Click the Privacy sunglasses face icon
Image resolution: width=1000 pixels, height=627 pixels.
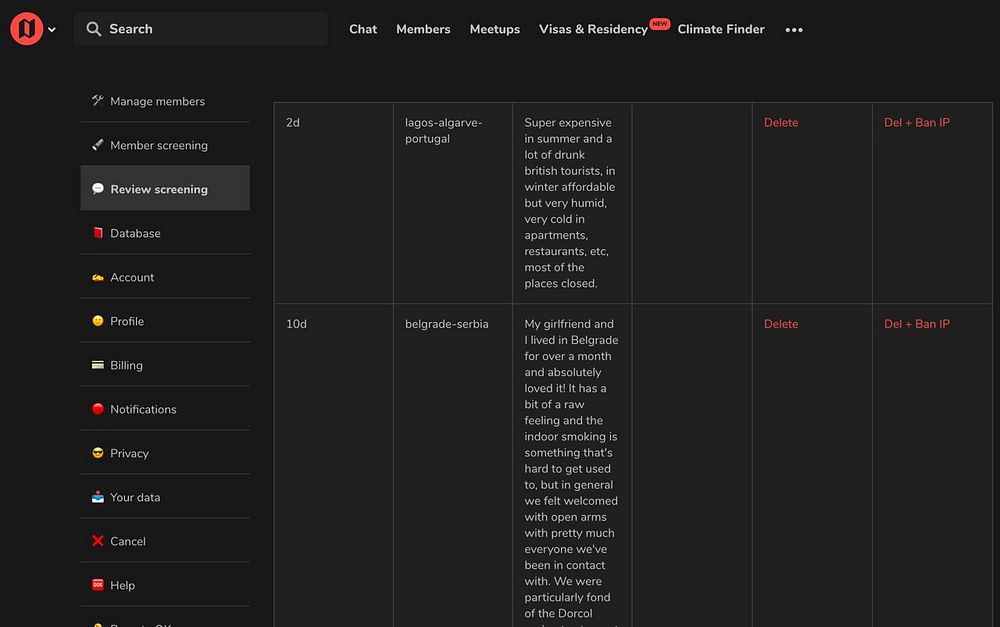98,453
